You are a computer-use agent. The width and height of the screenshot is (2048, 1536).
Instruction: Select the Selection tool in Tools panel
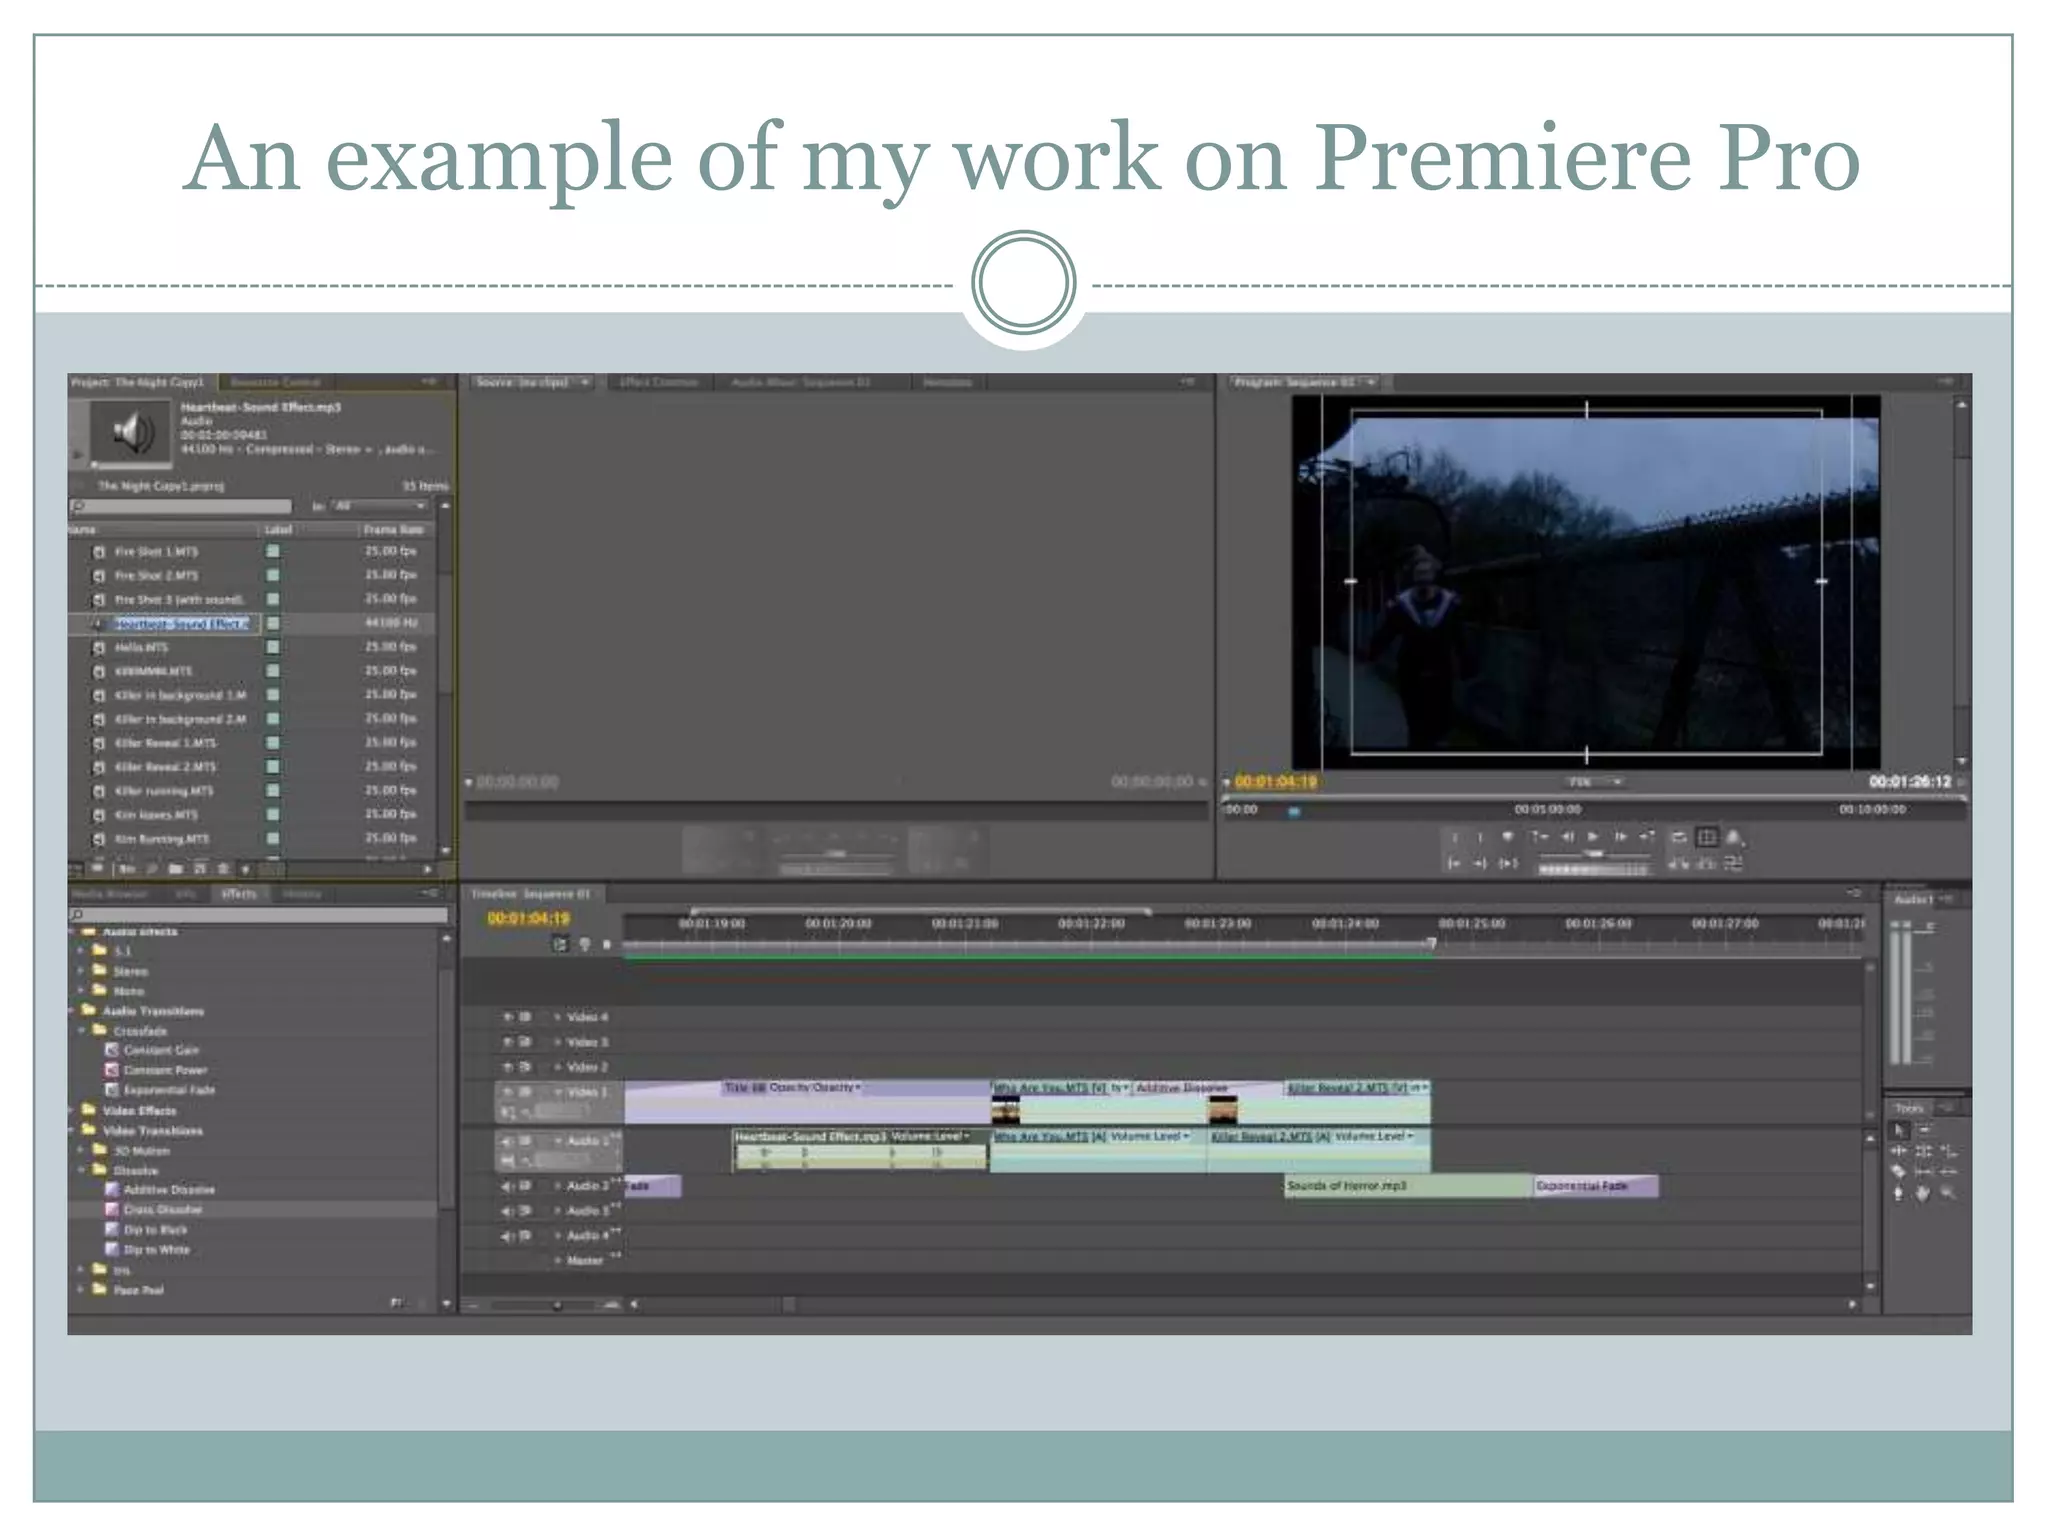click(1900, 1130)
